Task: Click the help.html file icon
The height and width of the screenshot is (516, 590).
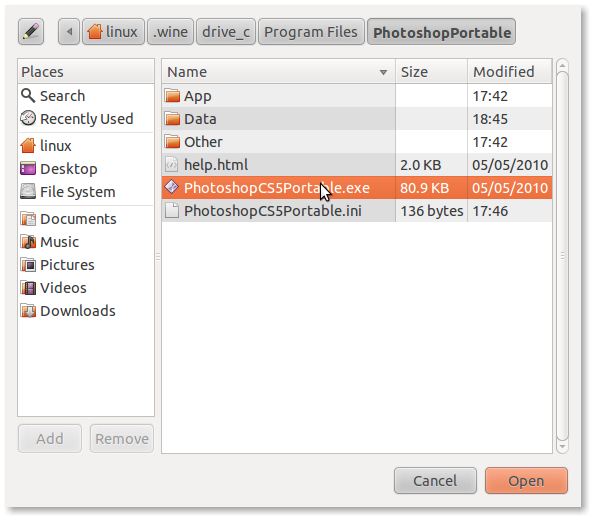Action: coord(172,165)
